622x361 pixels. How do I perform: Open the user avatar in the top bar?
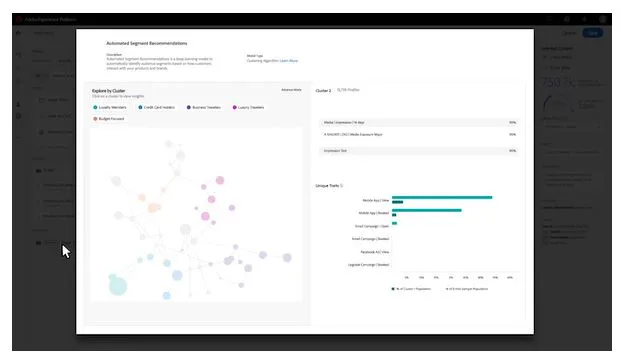pos(603,19)
